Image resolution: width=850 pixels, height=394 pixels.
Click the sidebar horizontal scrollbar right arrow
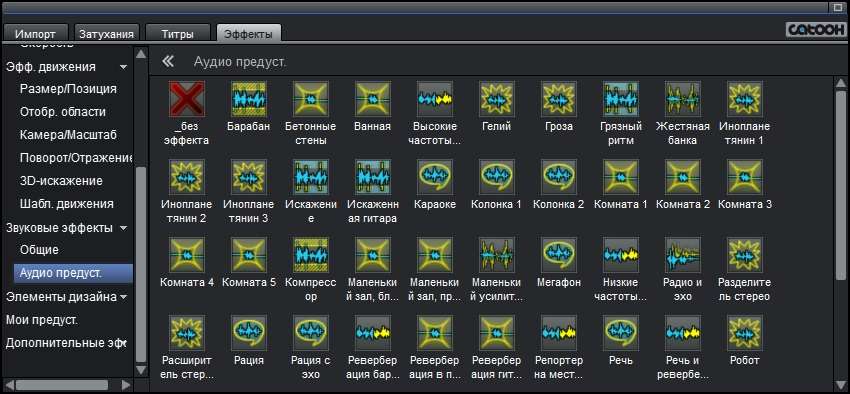pyautogui.click(x=126, y=385)
